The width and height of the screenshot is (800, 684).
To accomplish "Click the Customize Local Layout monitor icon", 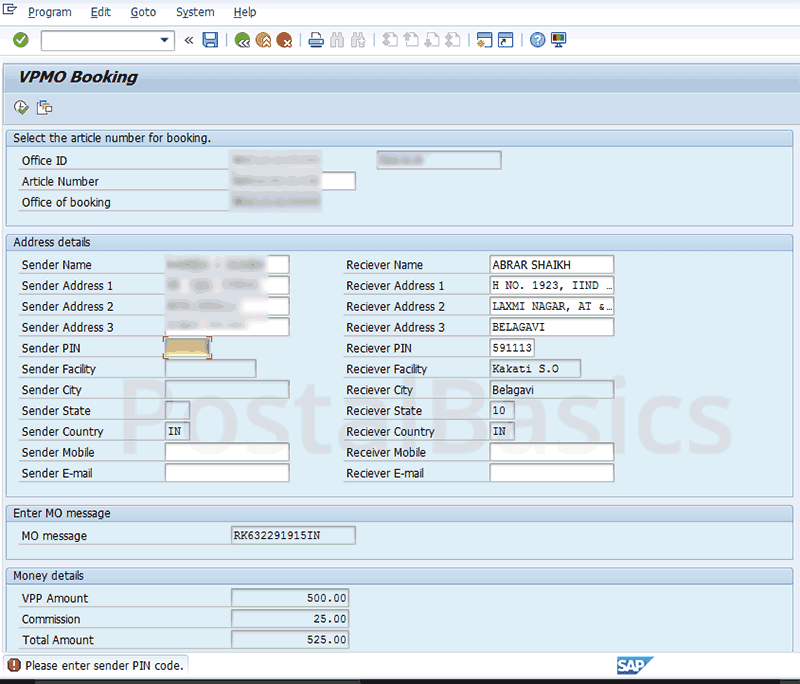I will tap(558, 40).
